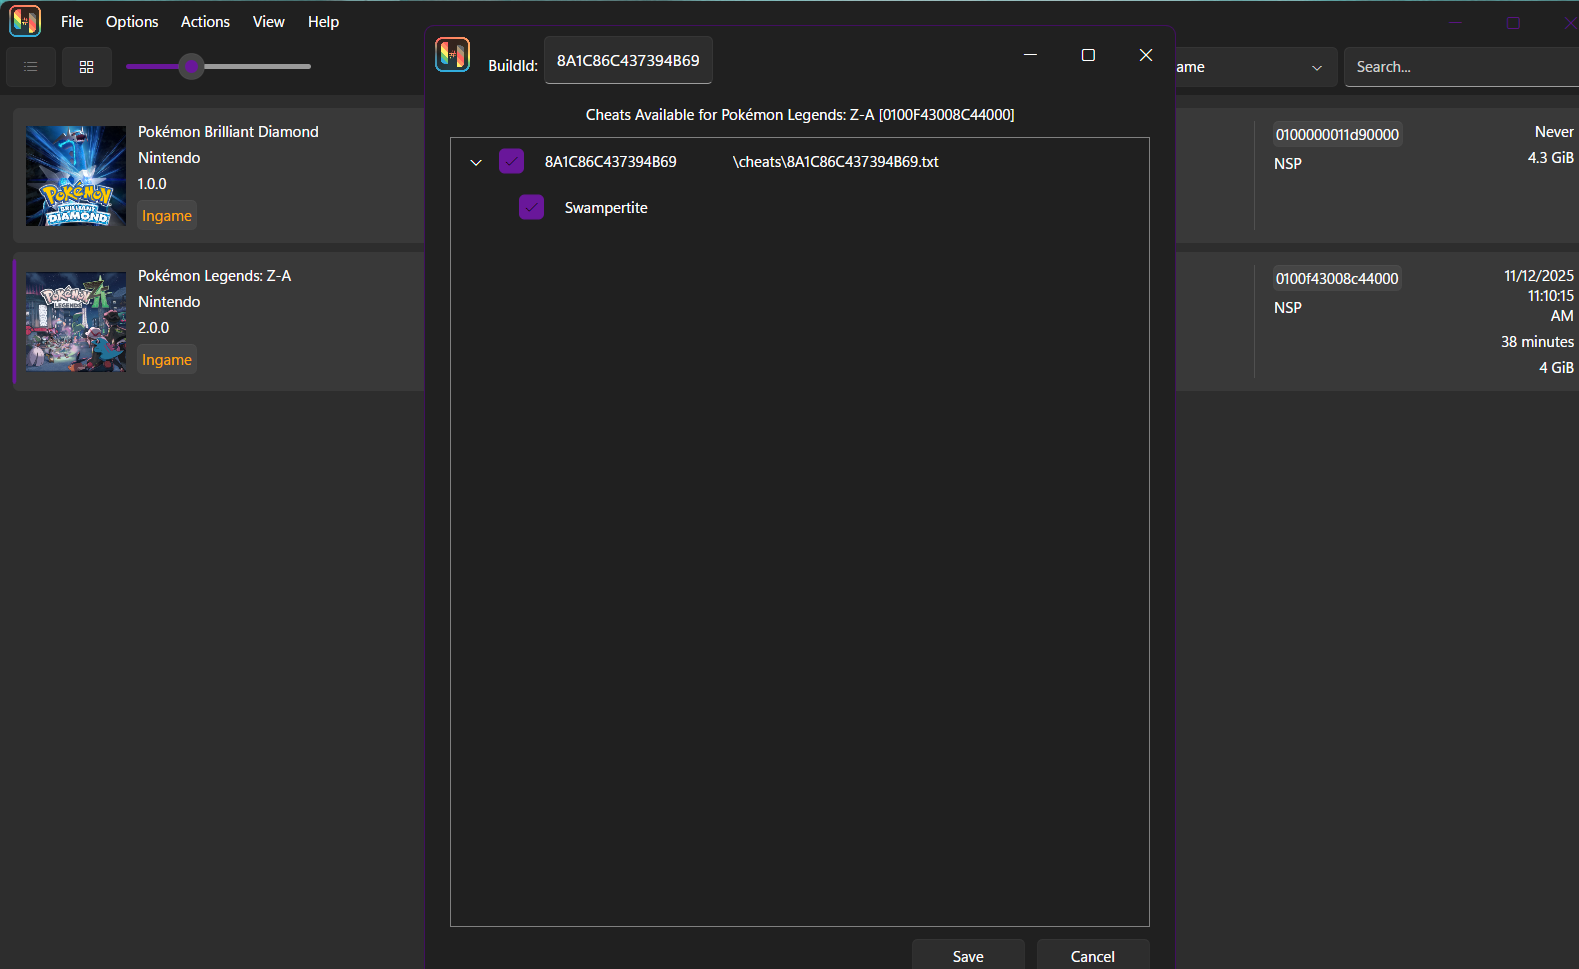The height and width of the screenshot is (969, 1579).
Task: Click version 2.0.0 of Legends: Z-A
Action: [x=153, y=328]
